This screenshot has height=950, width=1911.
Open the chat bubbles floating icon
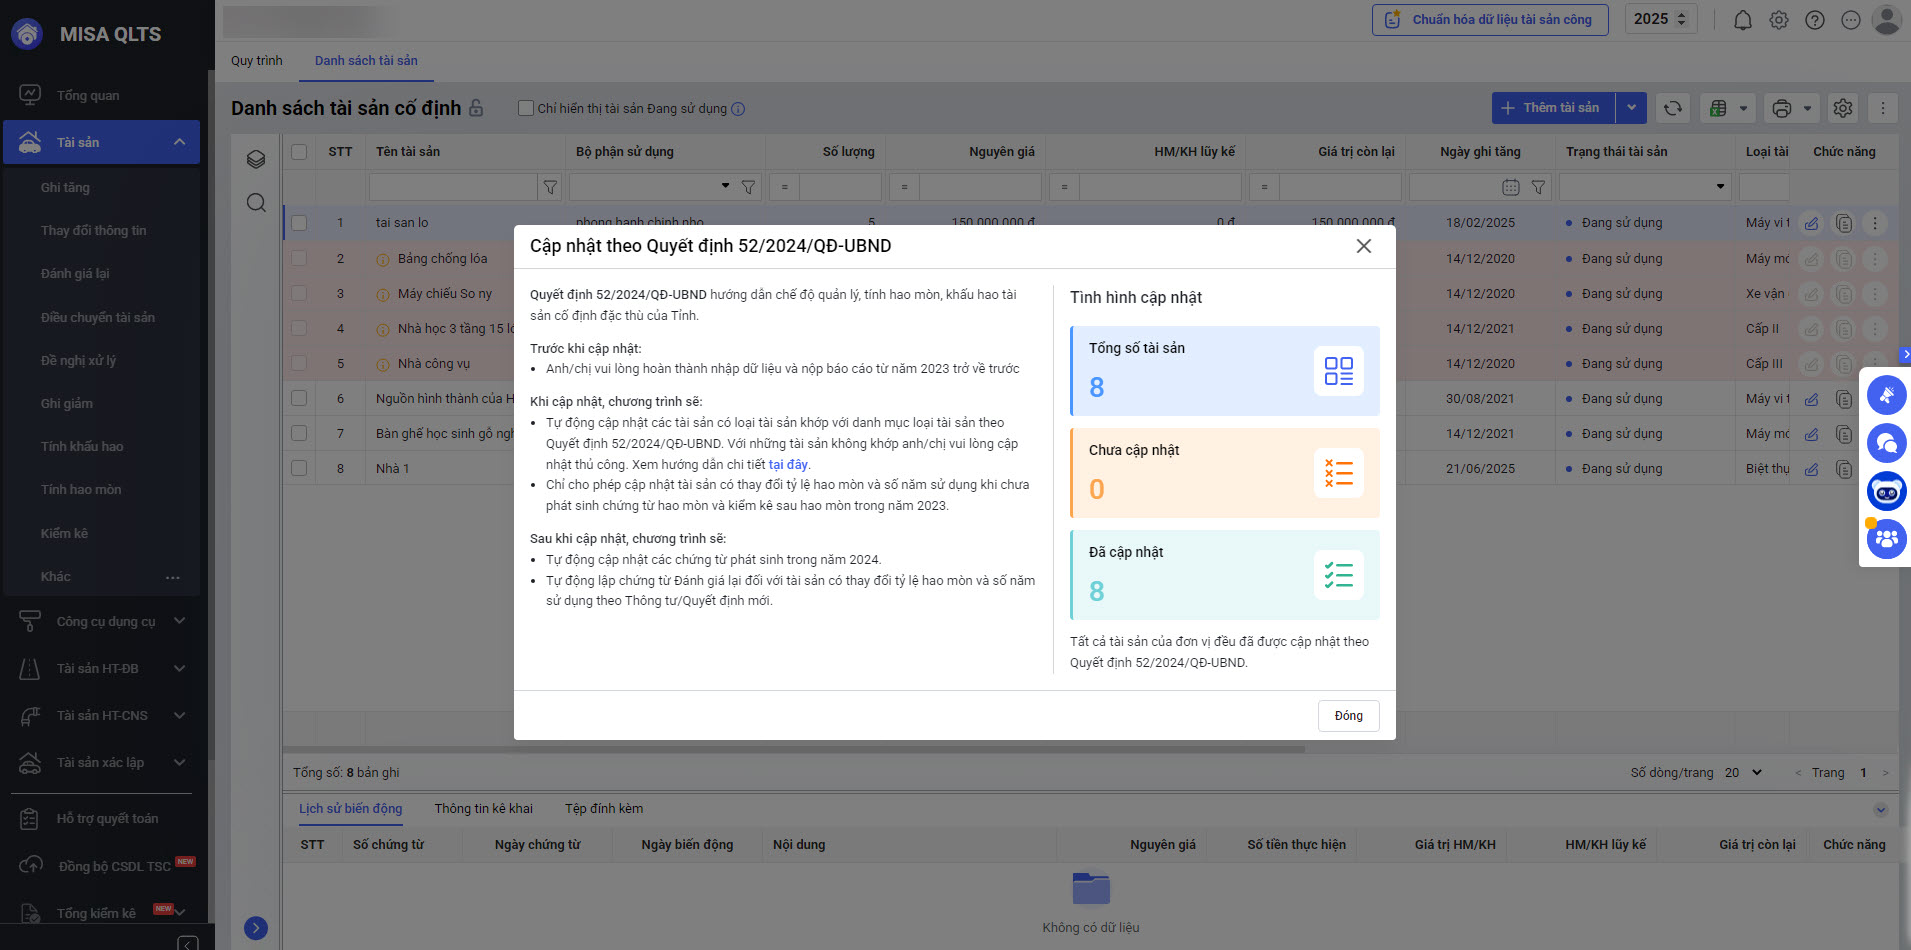pyautogui.click(x=1886, y=443)
